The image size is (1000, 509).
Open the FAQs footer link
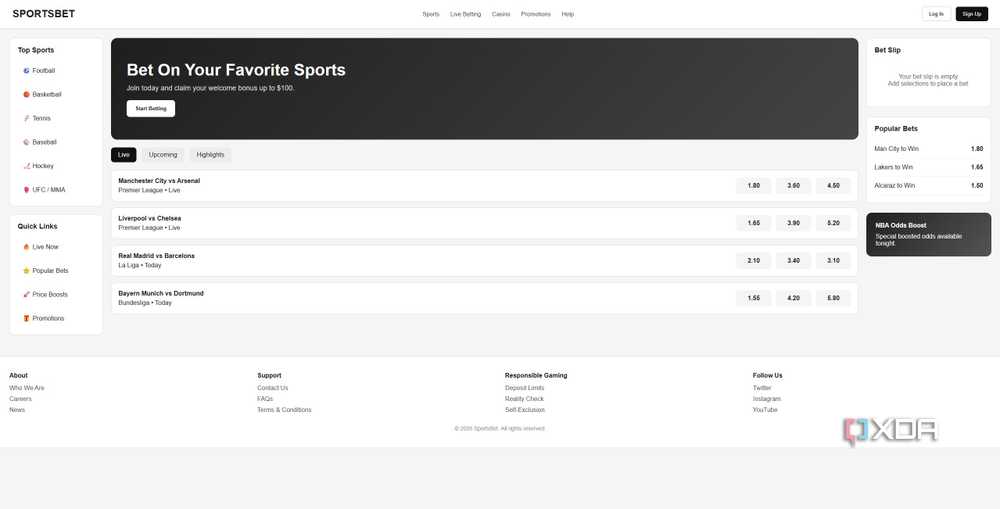tap(265, 399)
